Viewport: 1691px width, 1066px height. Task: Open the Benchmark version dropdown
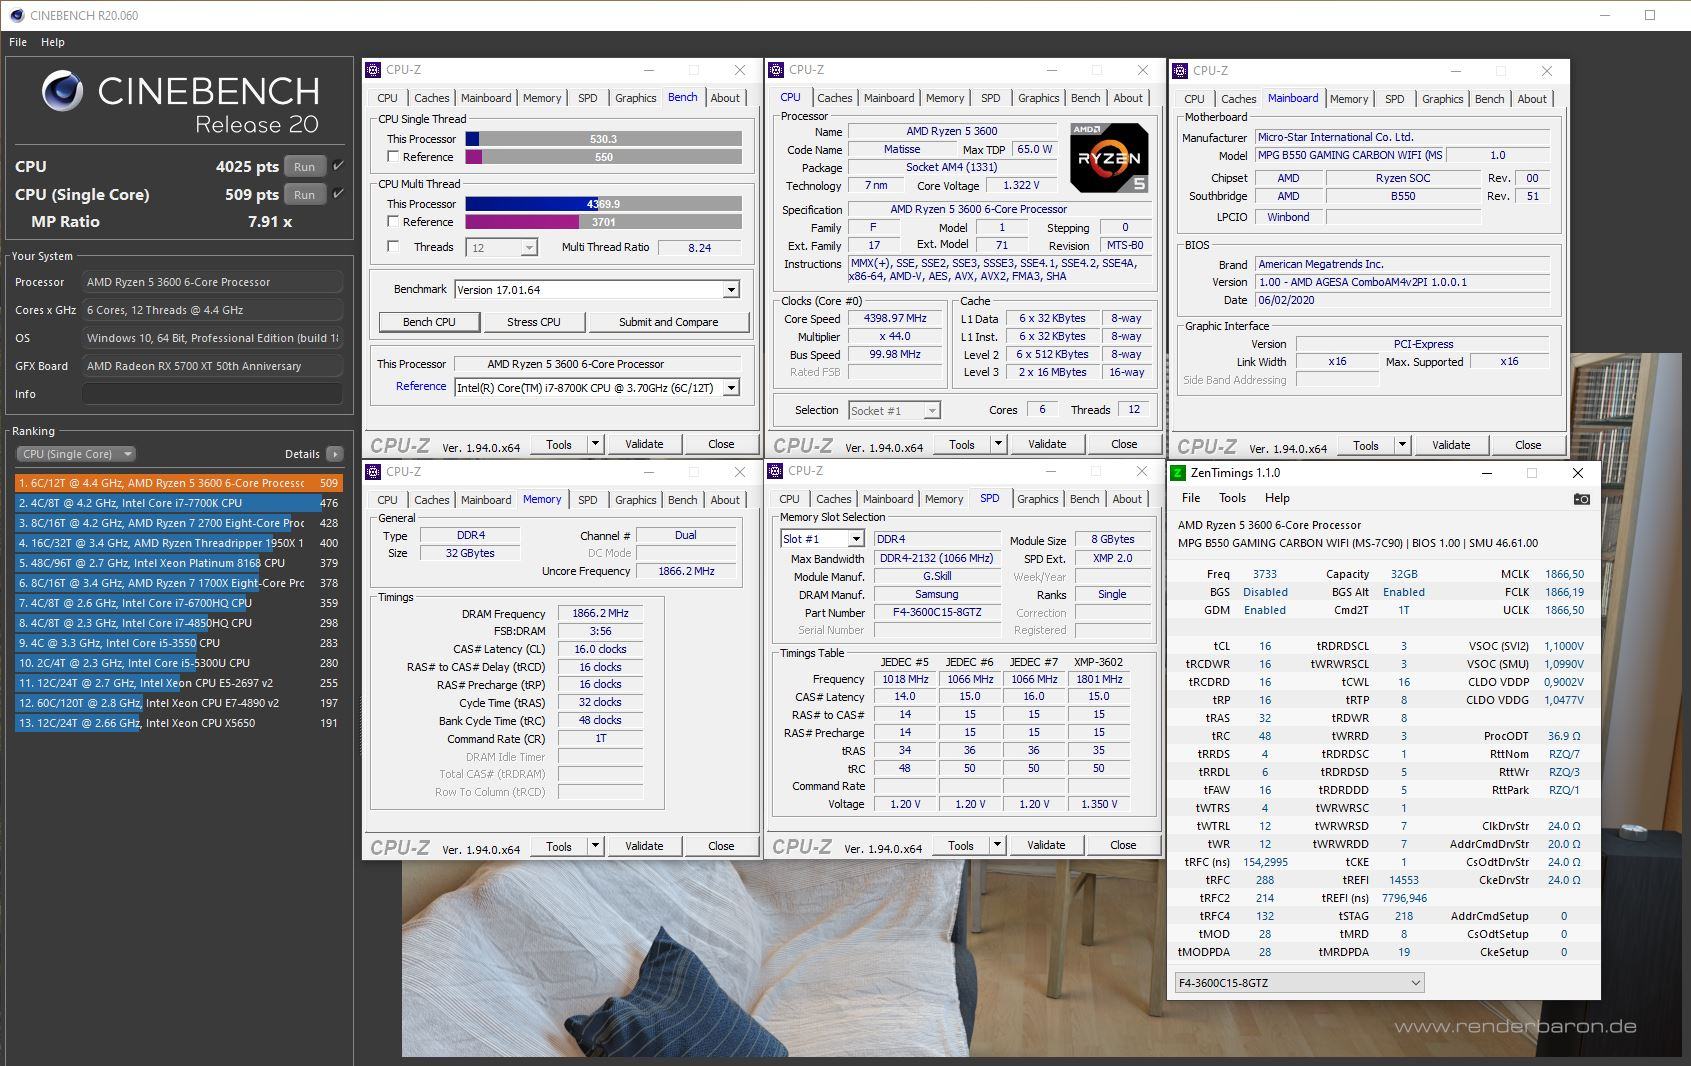click(x=731, y=290)
